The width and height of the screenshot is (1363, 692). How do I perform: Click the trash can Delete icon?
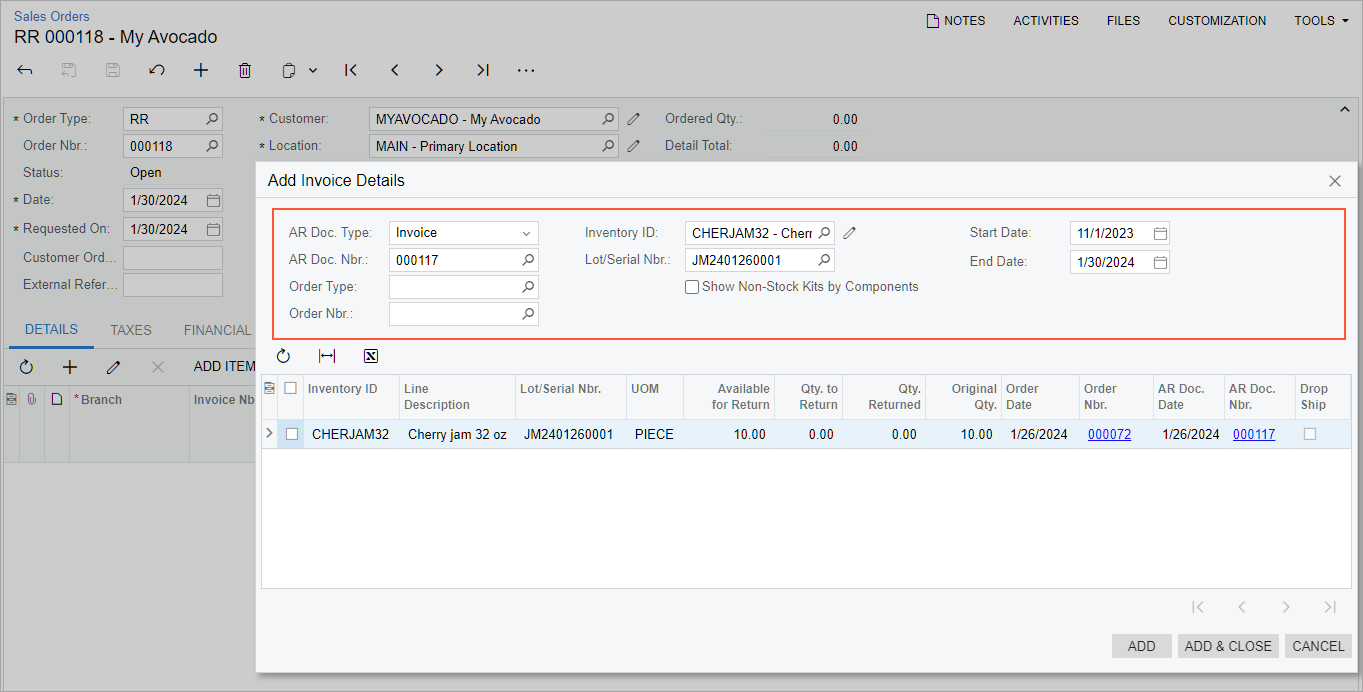tap(245, 70)
